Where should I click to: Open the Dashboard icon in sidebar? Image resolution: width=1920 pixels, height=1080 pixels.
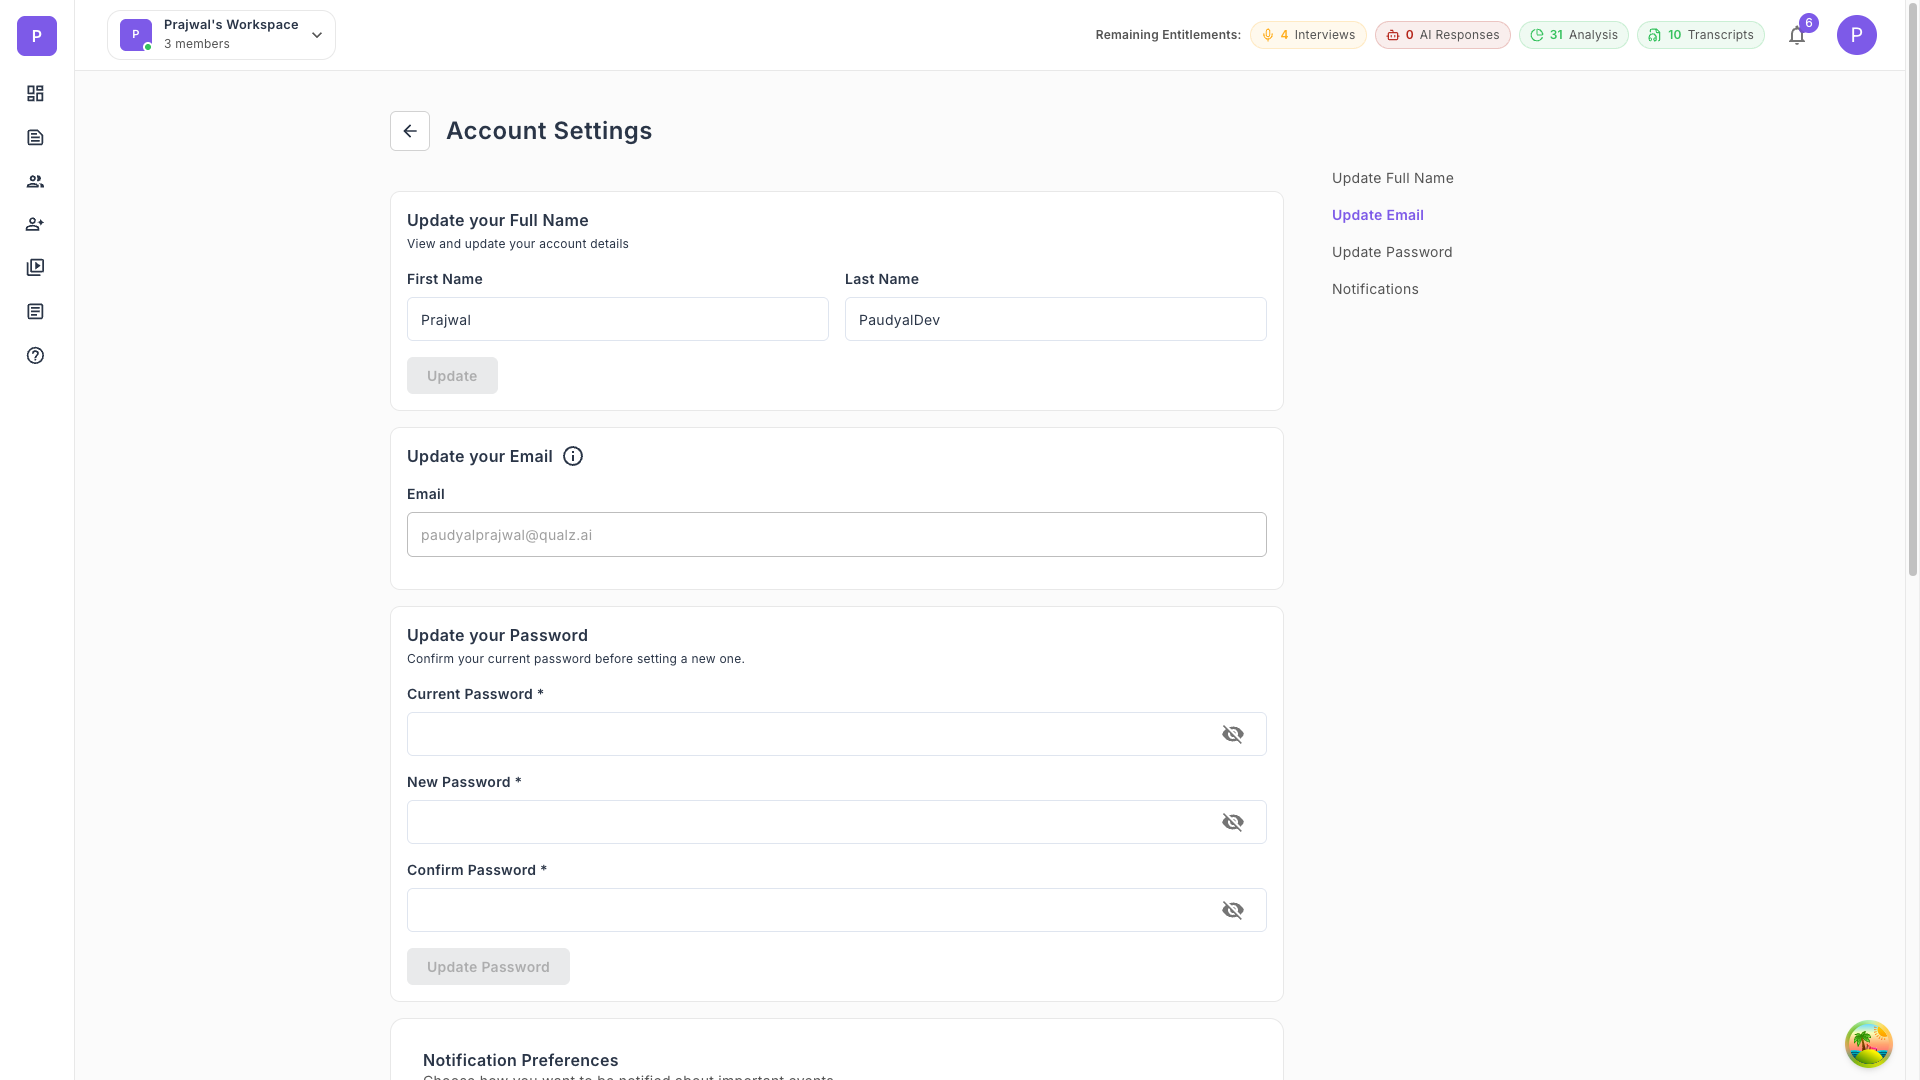35,93
